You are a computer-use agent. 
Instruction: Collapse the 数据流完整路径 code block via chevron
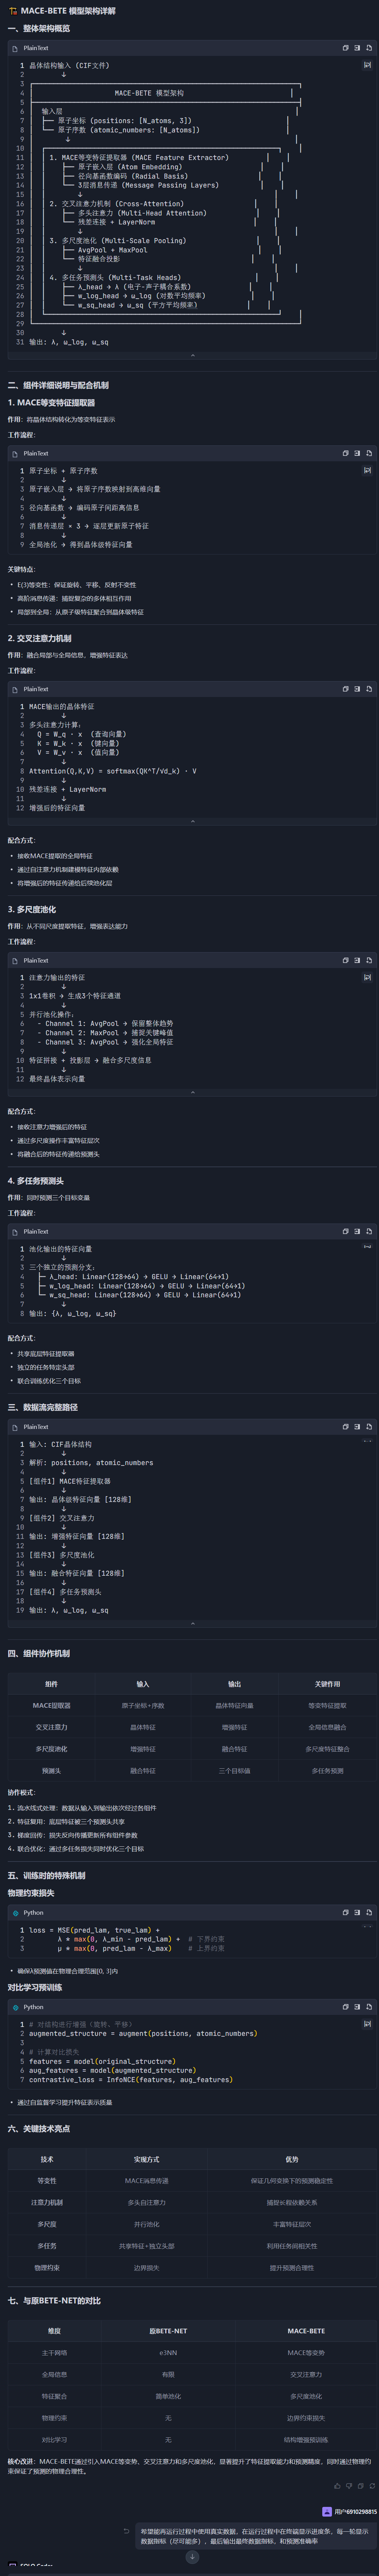[x=193, y=1623]
